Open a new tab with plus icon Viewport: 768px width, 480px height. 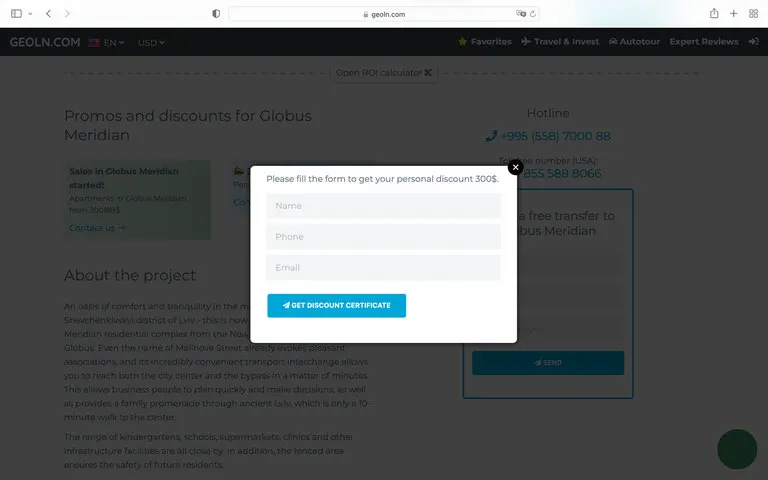(734, 14)
